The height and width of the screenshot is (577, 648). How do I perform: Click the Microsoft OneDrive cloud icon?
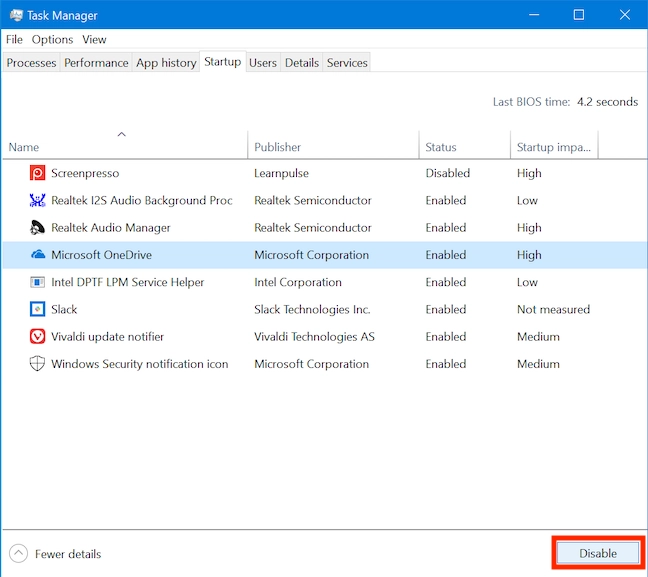pos(38,254)
